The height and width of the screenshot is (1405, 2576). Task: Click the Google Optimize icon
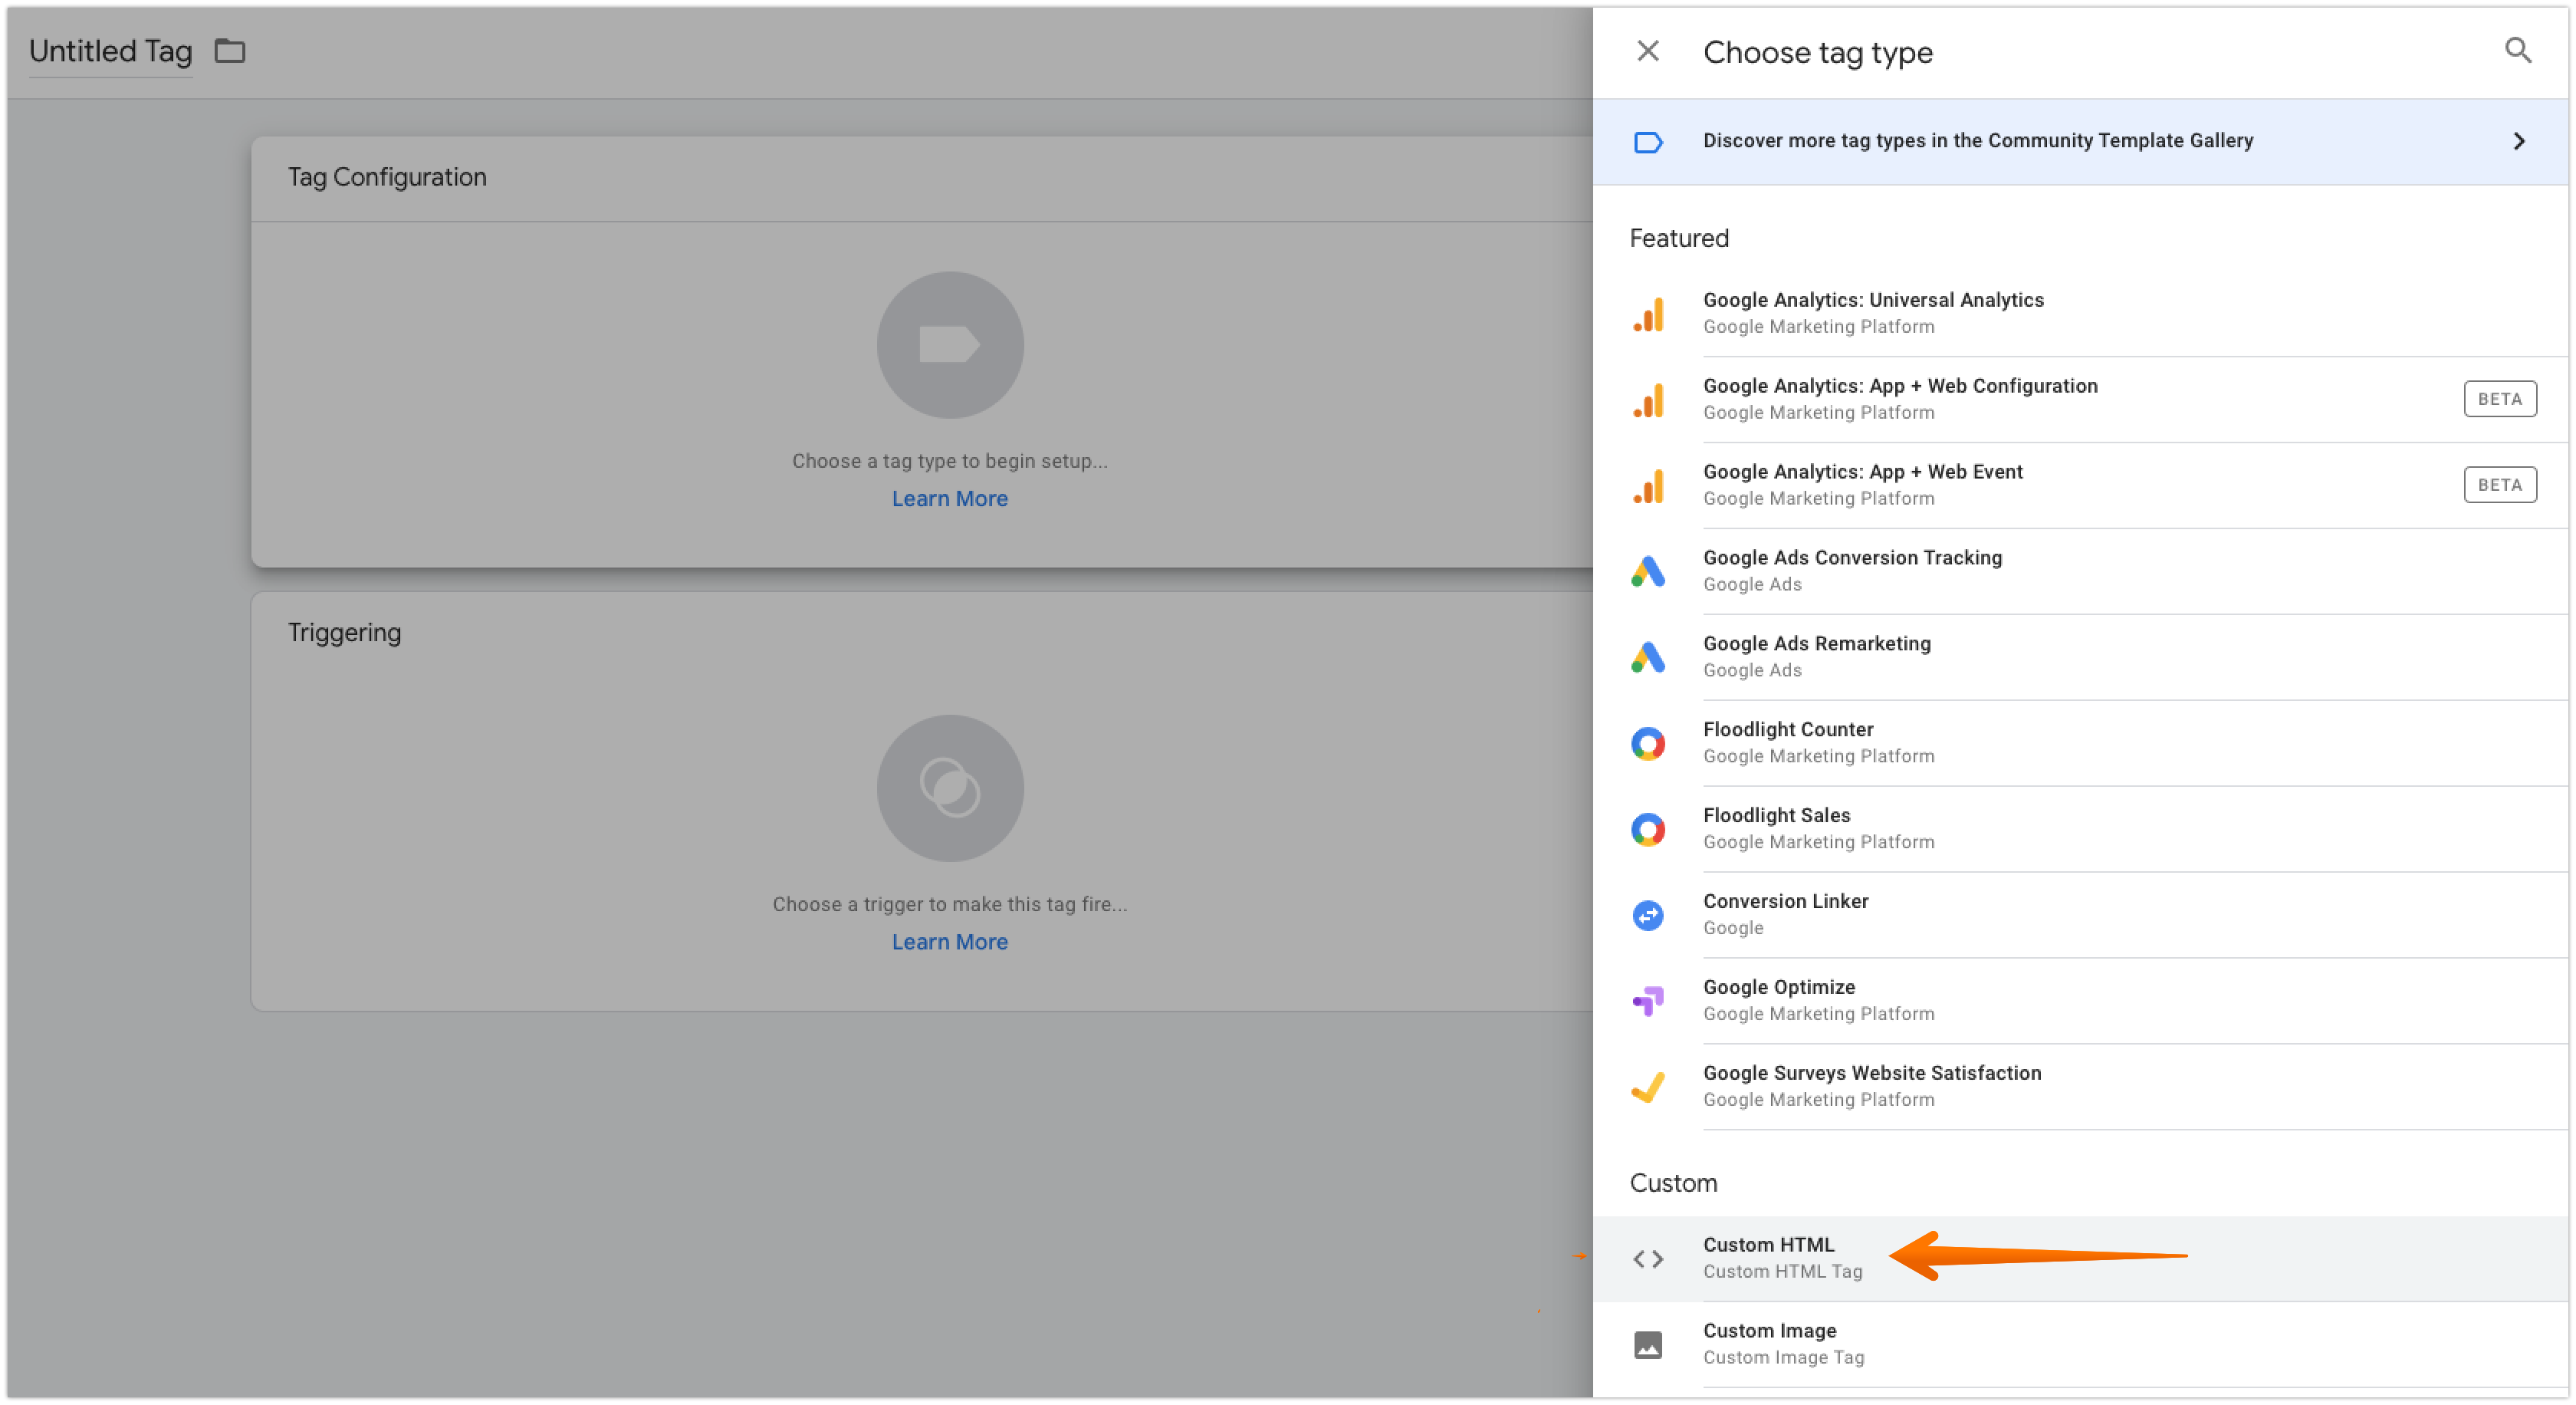[1647, 1000]
